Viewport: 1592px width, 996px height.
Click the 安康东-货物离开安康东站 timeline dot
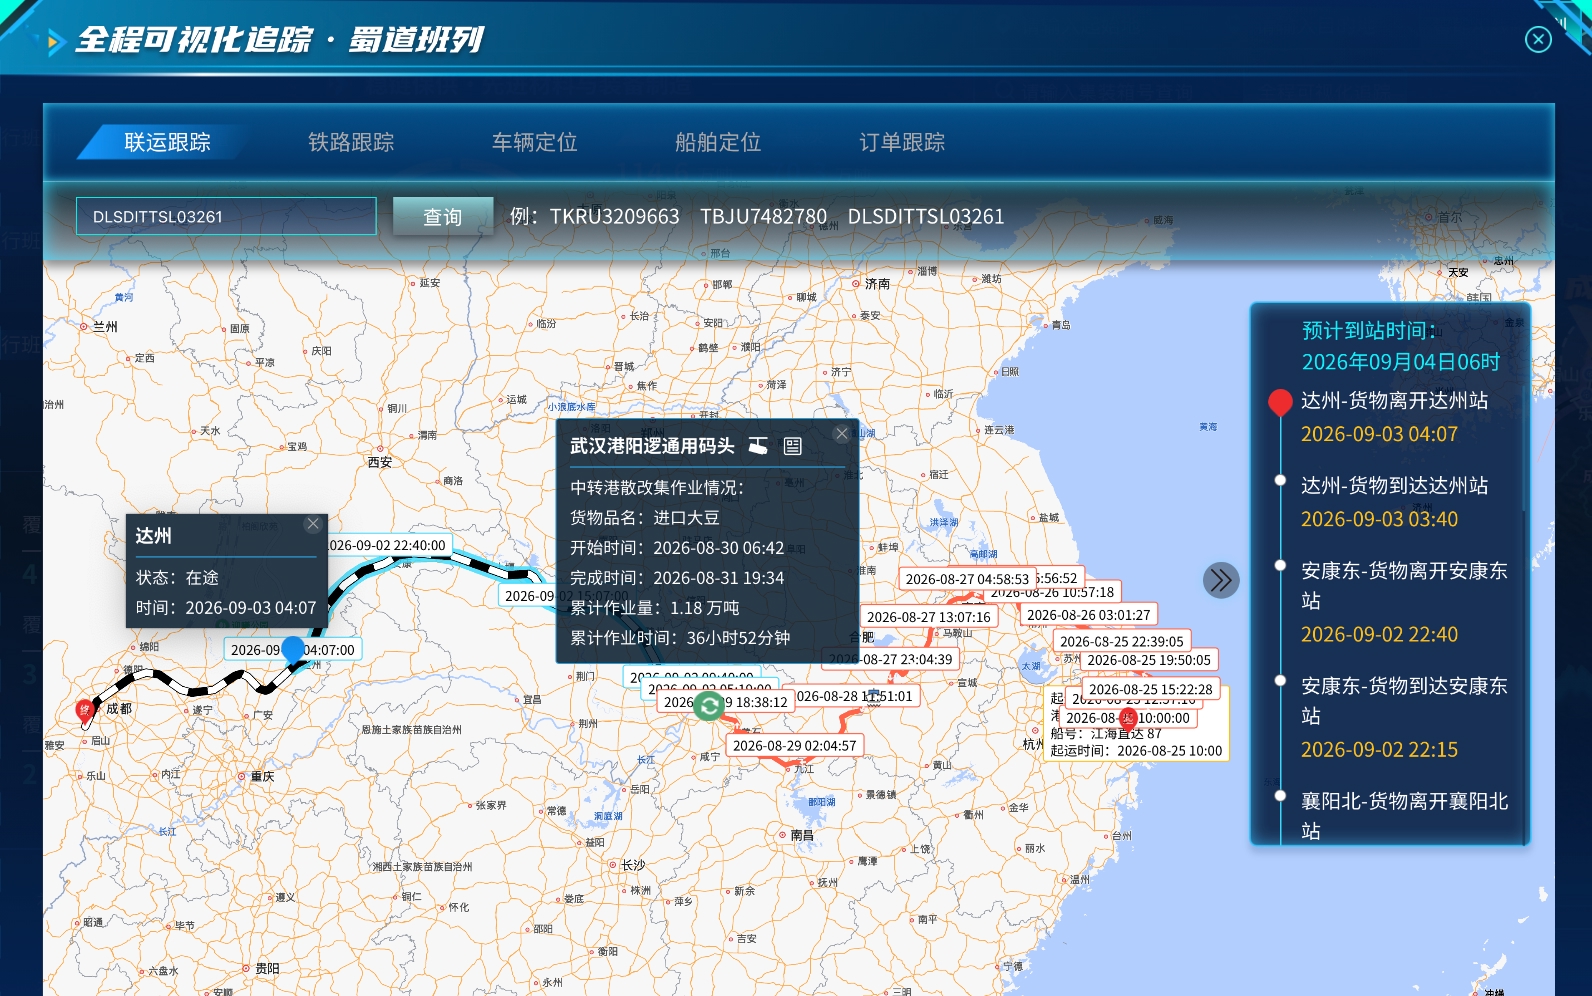click(x=1280, y=565)
